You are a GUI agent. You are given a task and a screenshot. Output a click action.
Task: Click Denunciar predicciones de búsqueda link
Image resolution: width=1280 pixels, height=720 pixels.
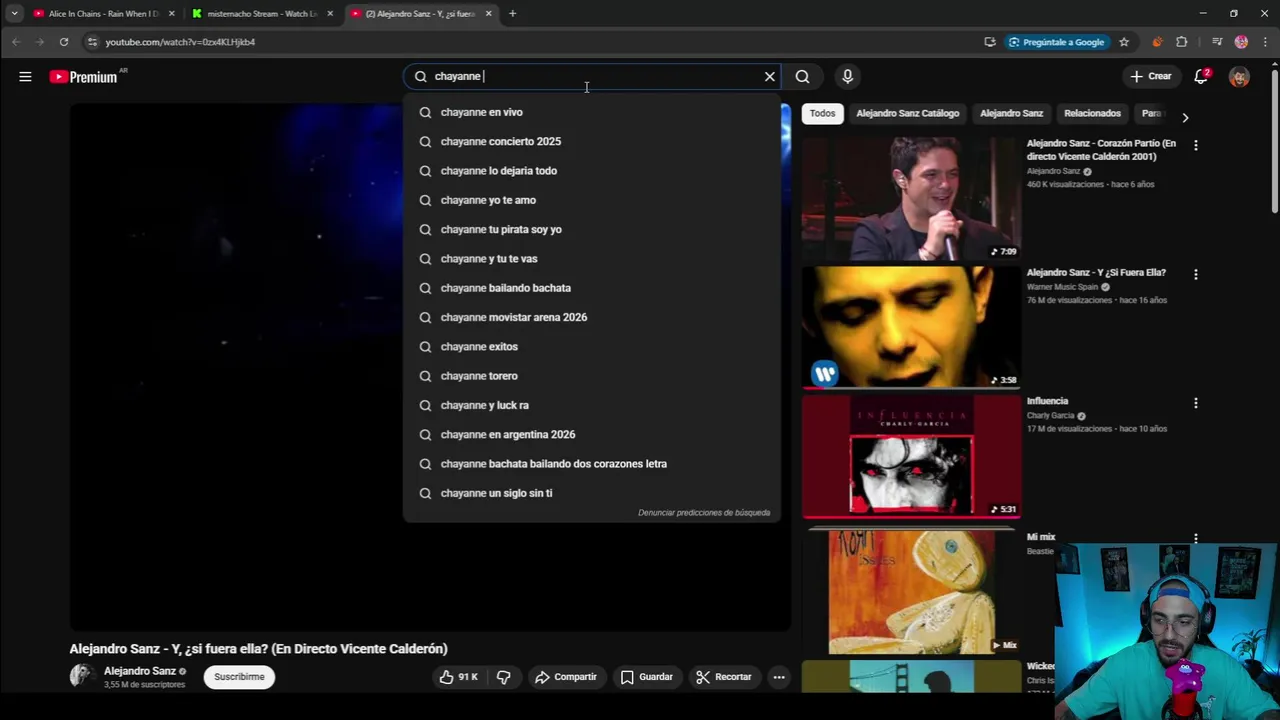704,513
